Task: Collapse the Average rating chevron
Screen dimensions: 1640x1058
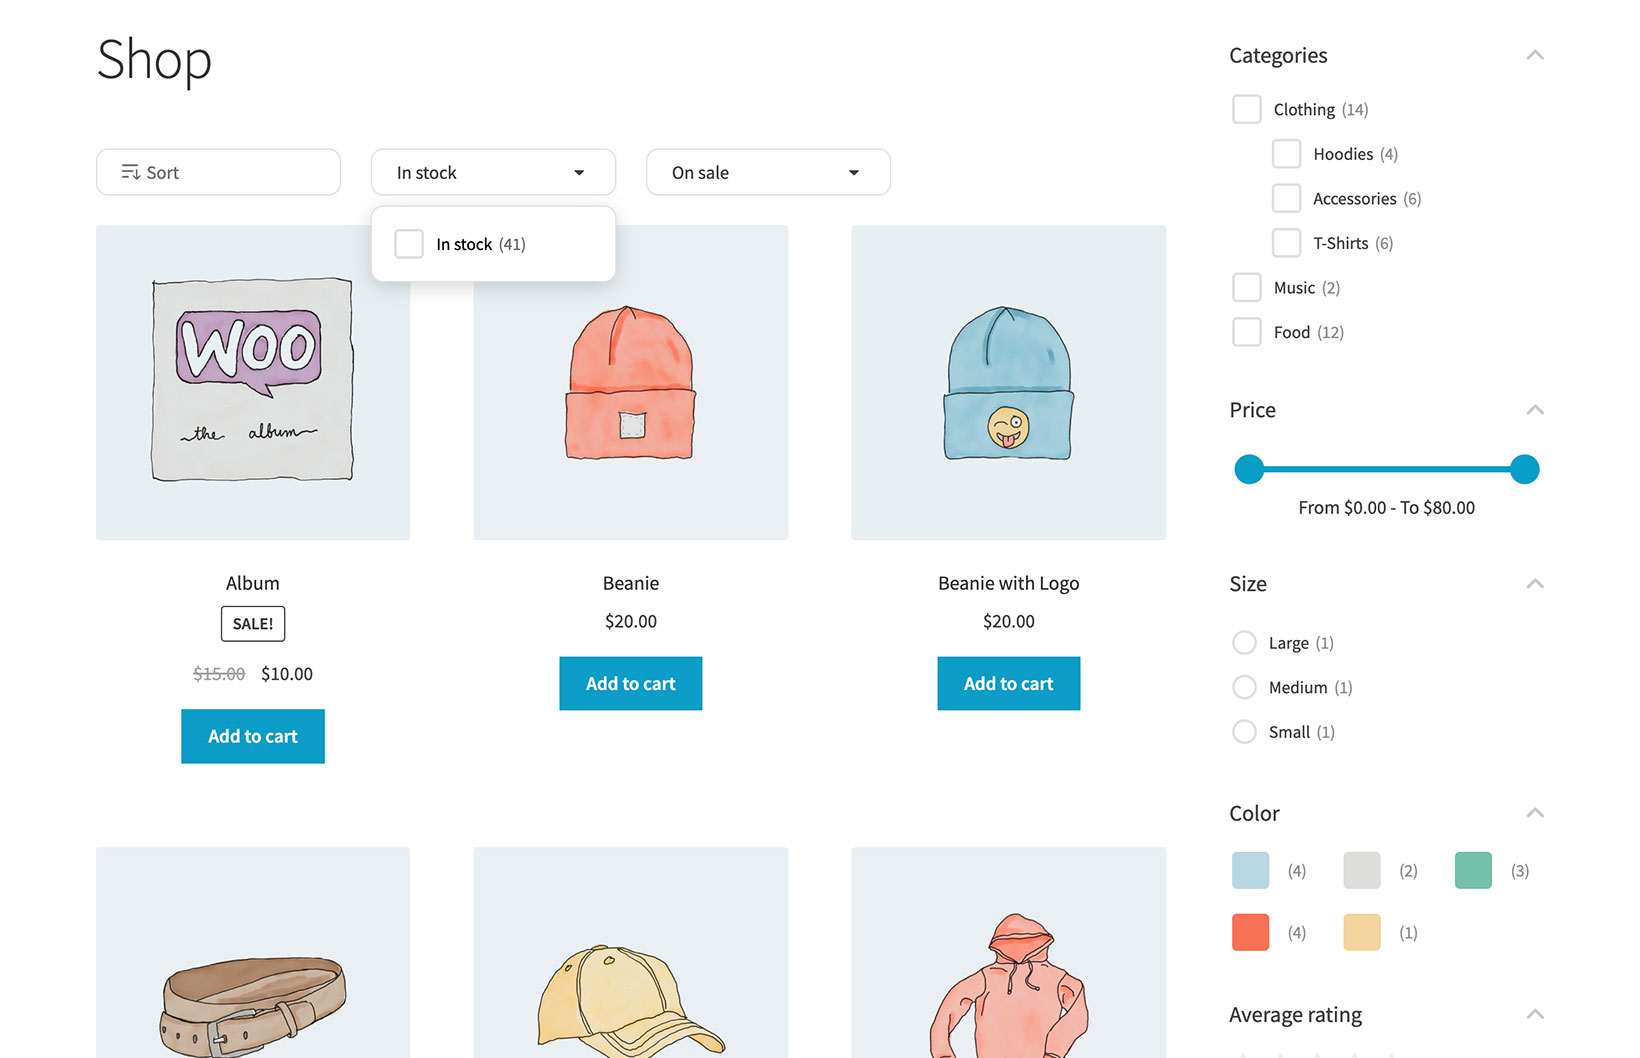Action: [x=1535, y=1015]
